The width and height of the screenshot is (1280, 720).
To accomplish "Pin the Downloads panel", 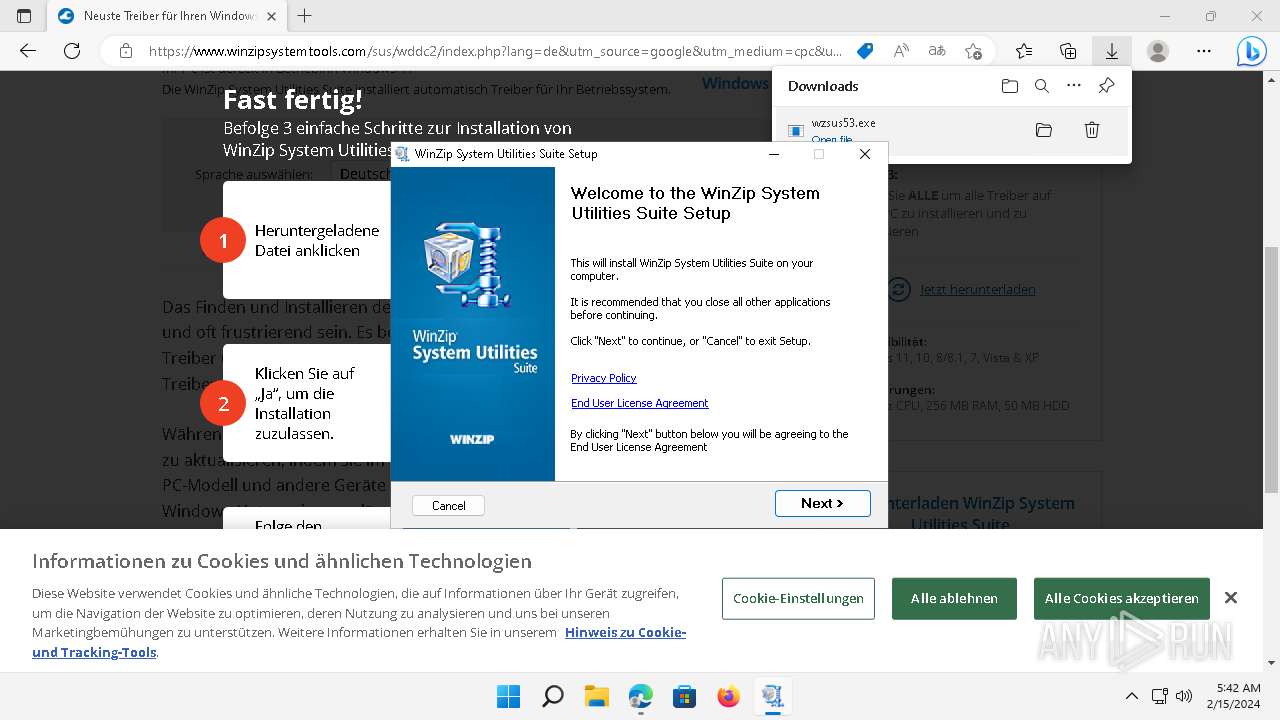I will (x=1106, y=86).
